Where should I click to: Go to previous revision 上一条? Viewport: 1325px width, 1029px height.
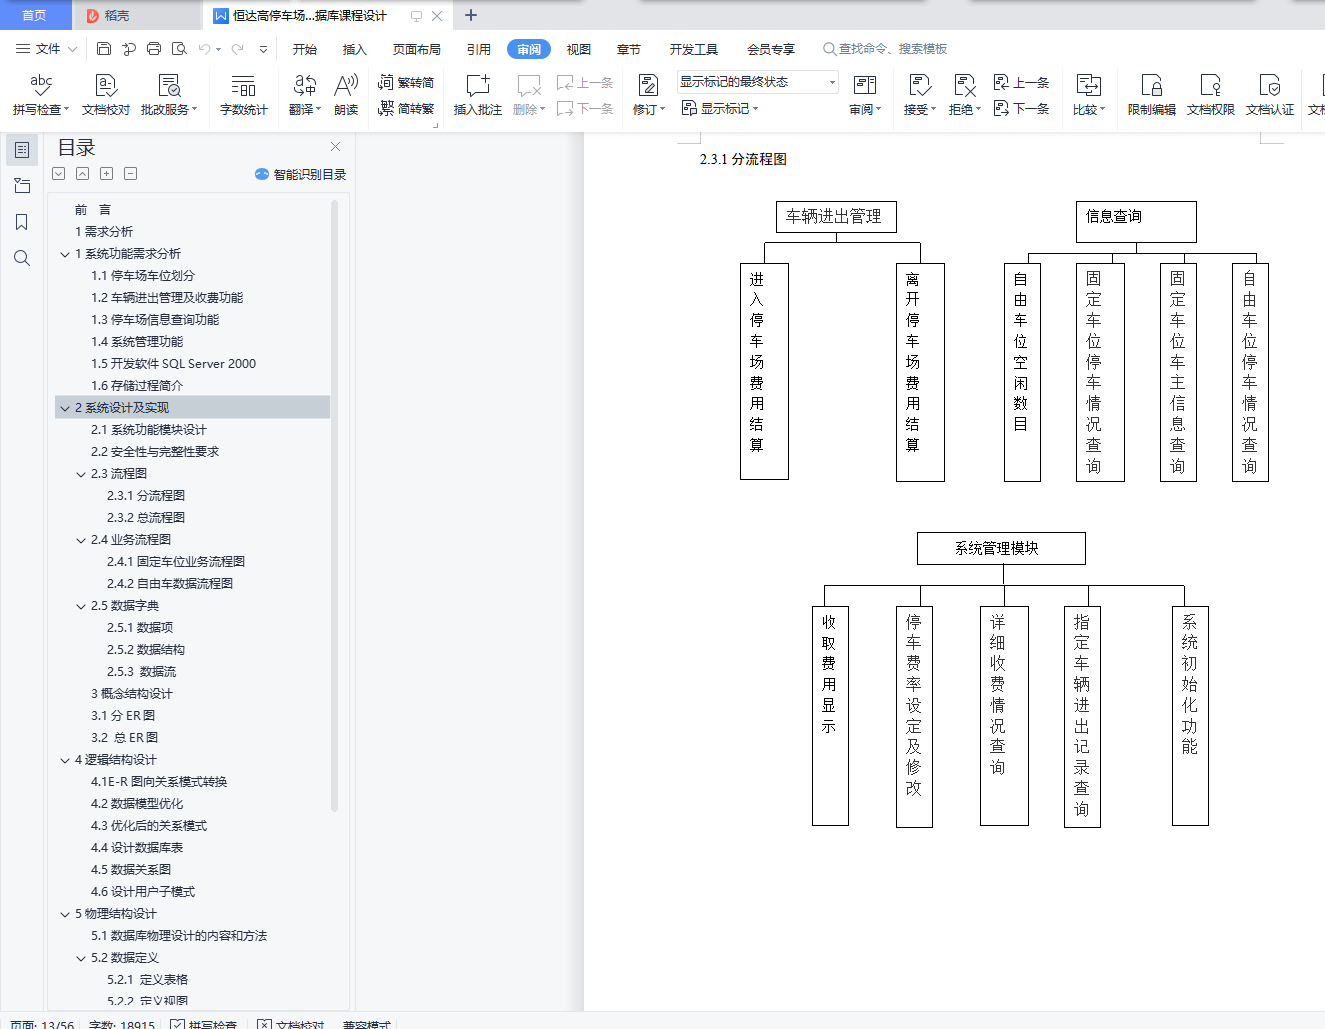point(1021,82)
